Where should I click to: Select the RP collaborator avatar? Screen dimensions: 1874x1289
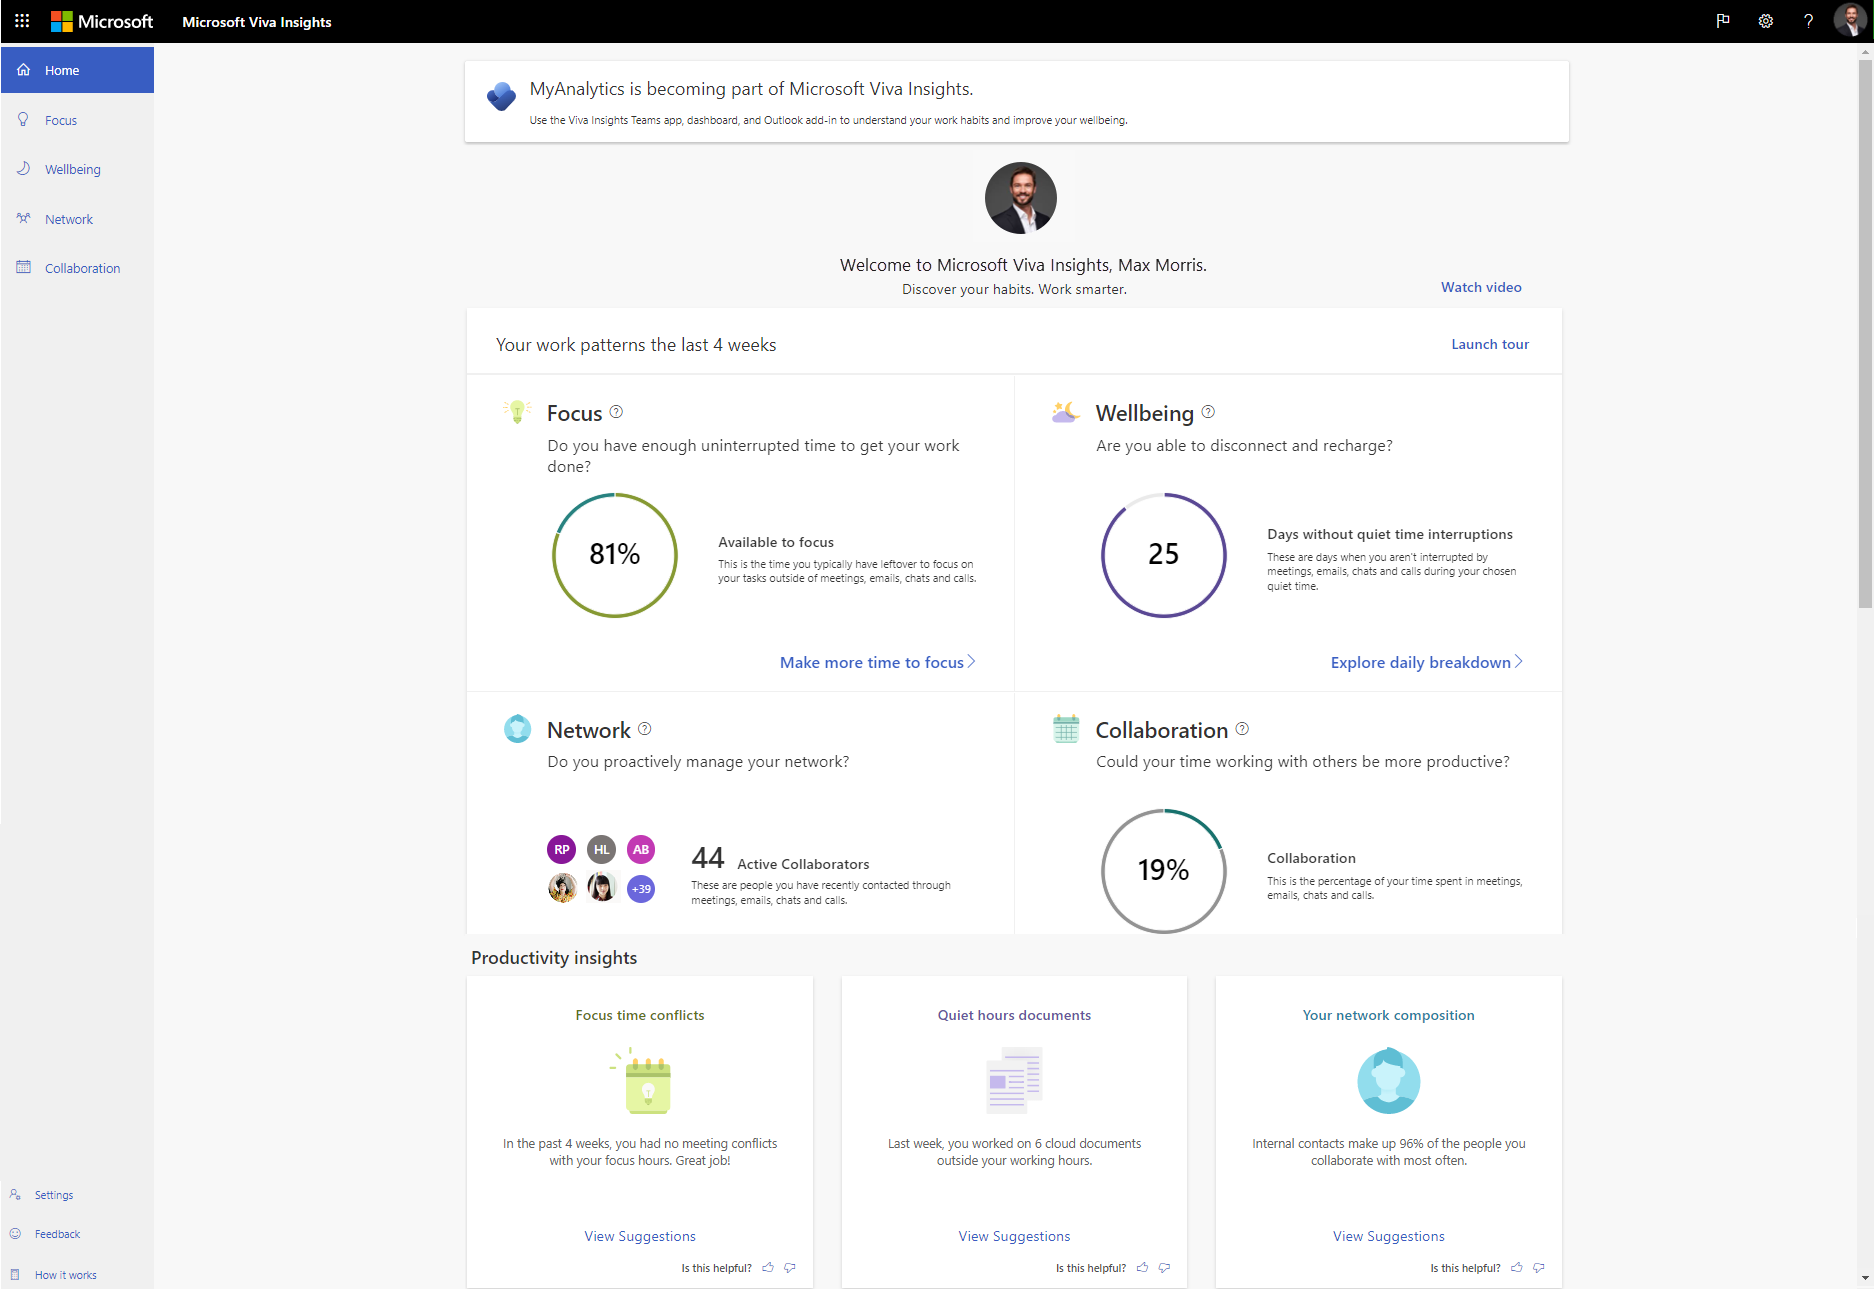[x=562, y=849]
